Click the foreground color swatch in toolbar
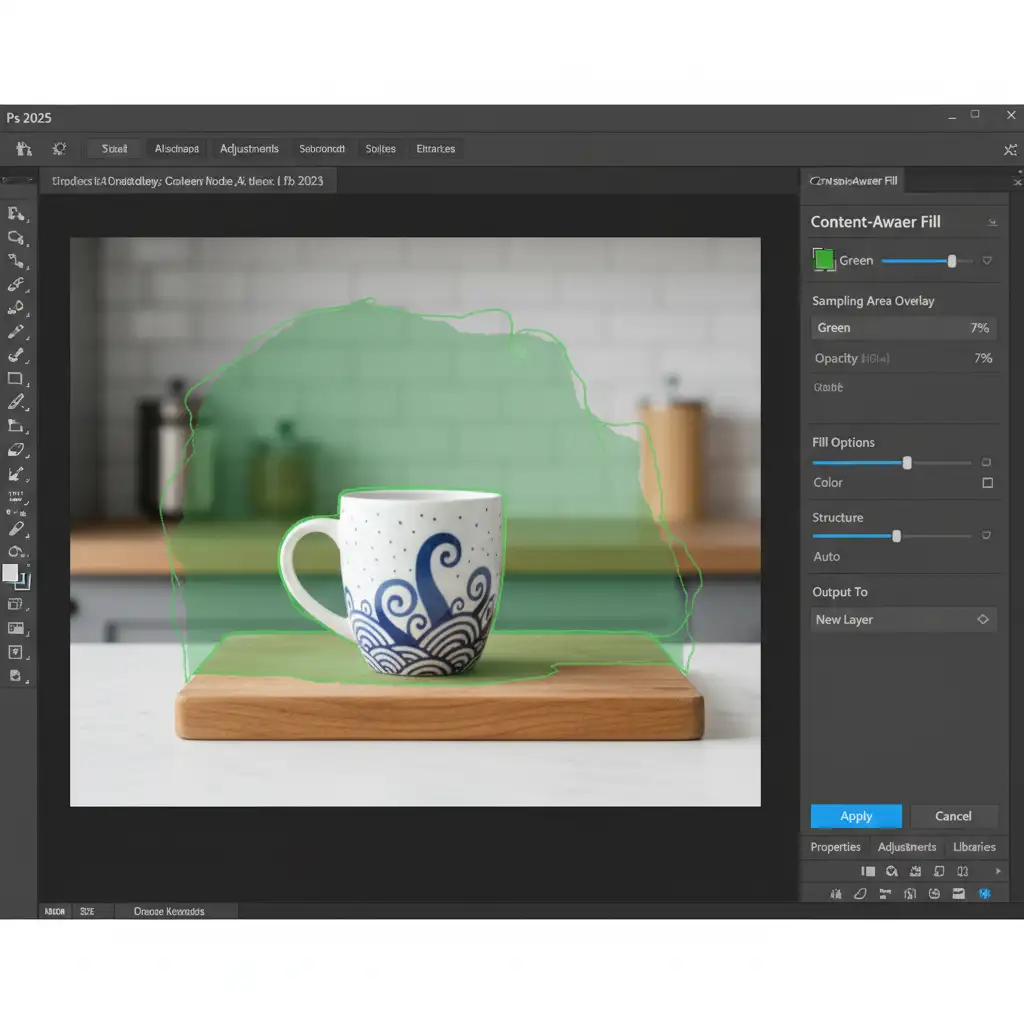 click(11, 573)
